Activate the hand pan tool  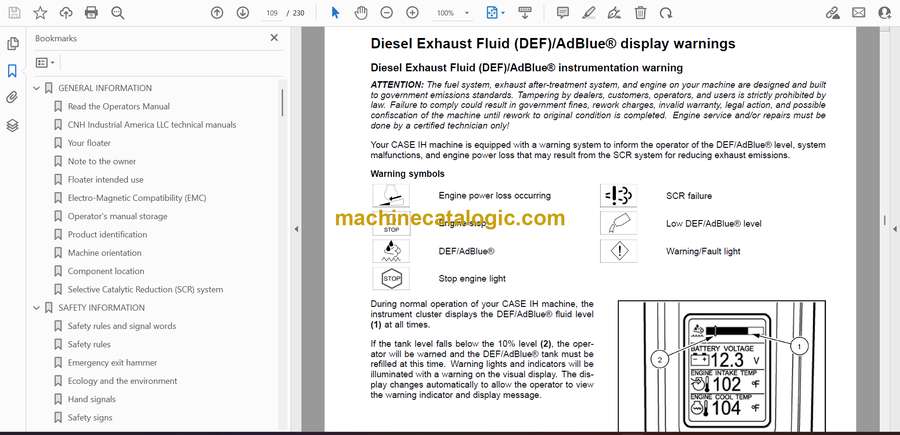pyautogui.click(x=361, y=13)
